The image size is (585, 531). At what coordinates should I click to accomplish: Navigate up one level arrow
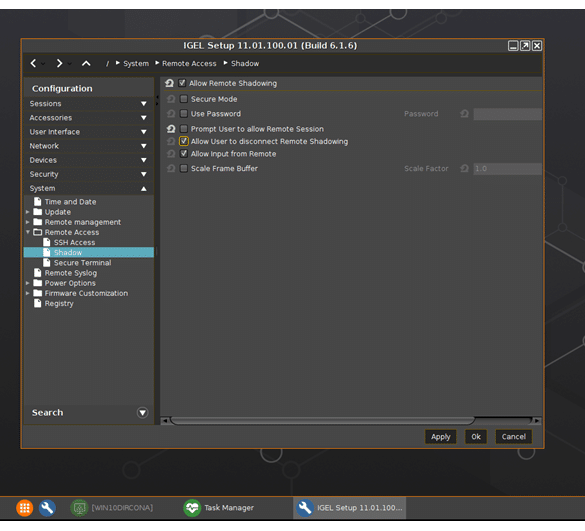pos(86,63)
